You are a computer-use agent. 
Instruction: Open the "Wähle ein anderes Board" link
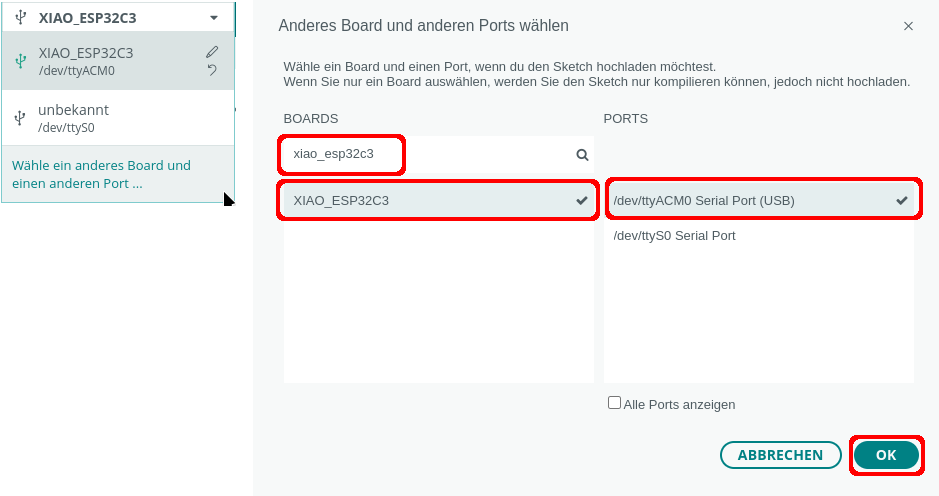(101, 174)
